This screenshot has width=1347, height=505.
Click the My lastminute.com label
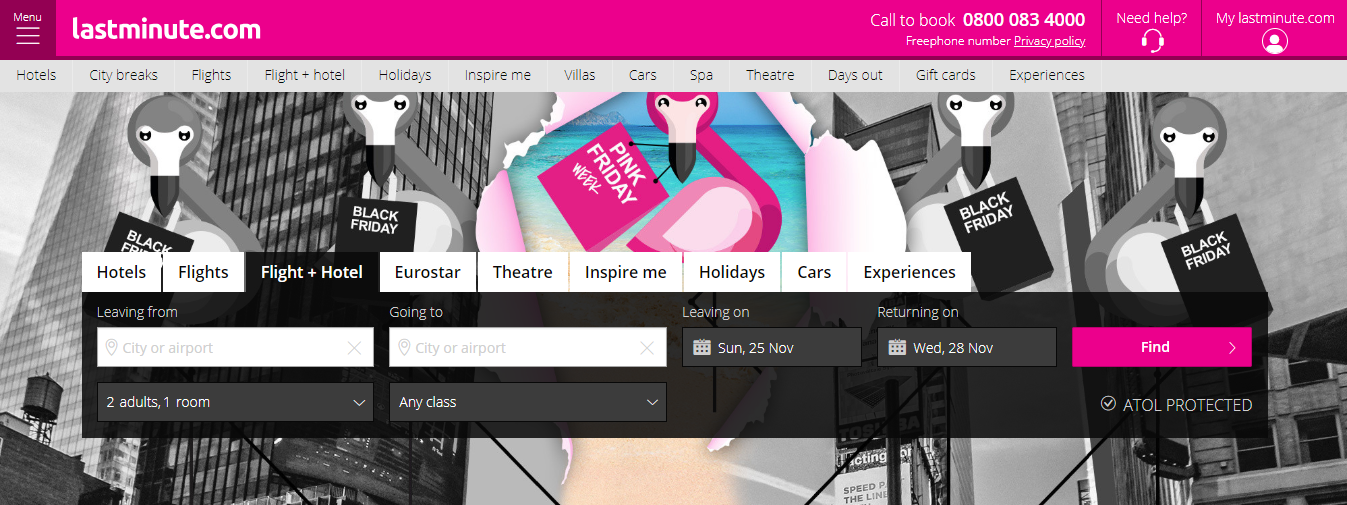[1275, 18]
